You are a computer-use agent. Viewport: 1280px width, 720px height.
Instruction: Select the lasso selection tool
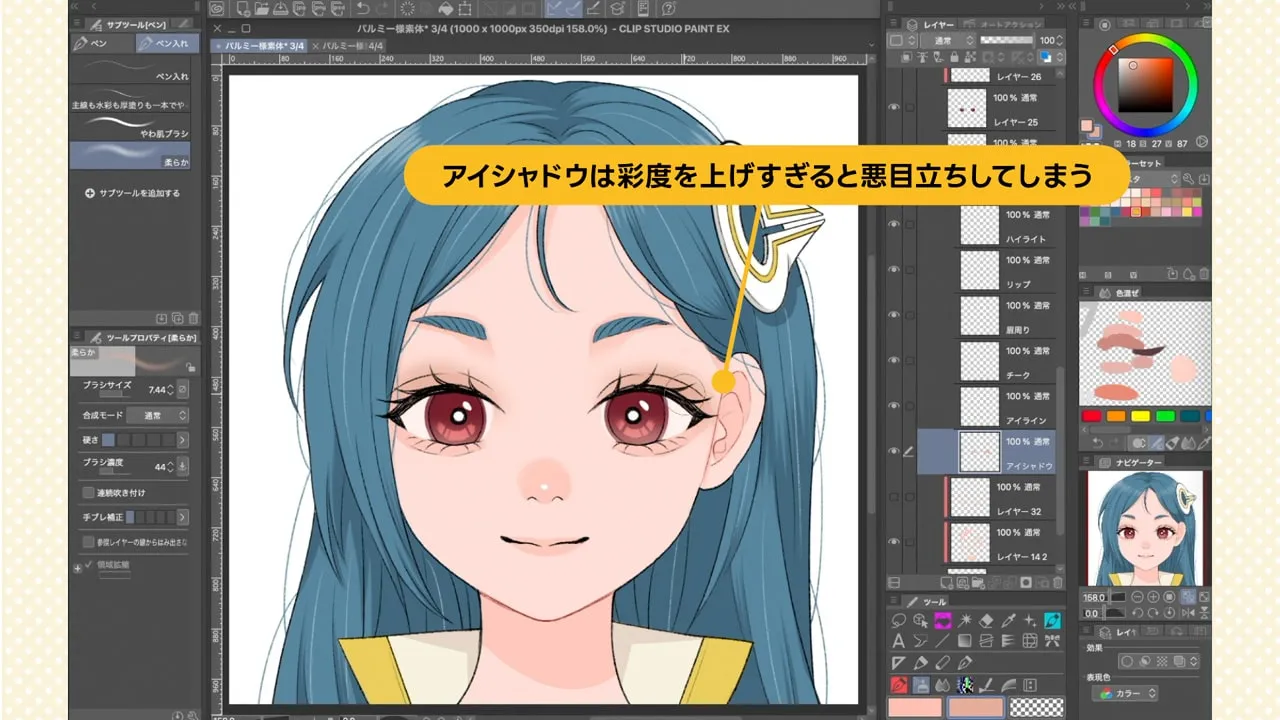coord(899,621)
